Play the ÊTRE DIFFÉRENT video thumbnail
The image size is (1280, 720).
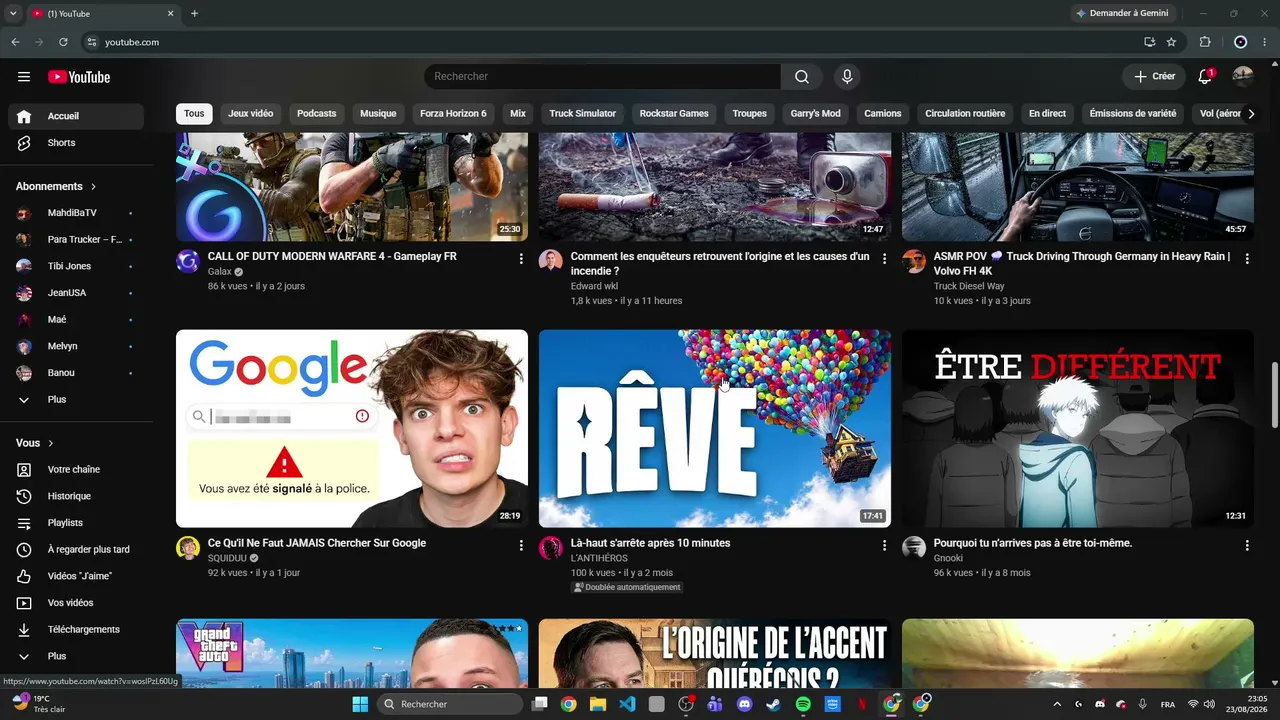[x=1078, y=429]
